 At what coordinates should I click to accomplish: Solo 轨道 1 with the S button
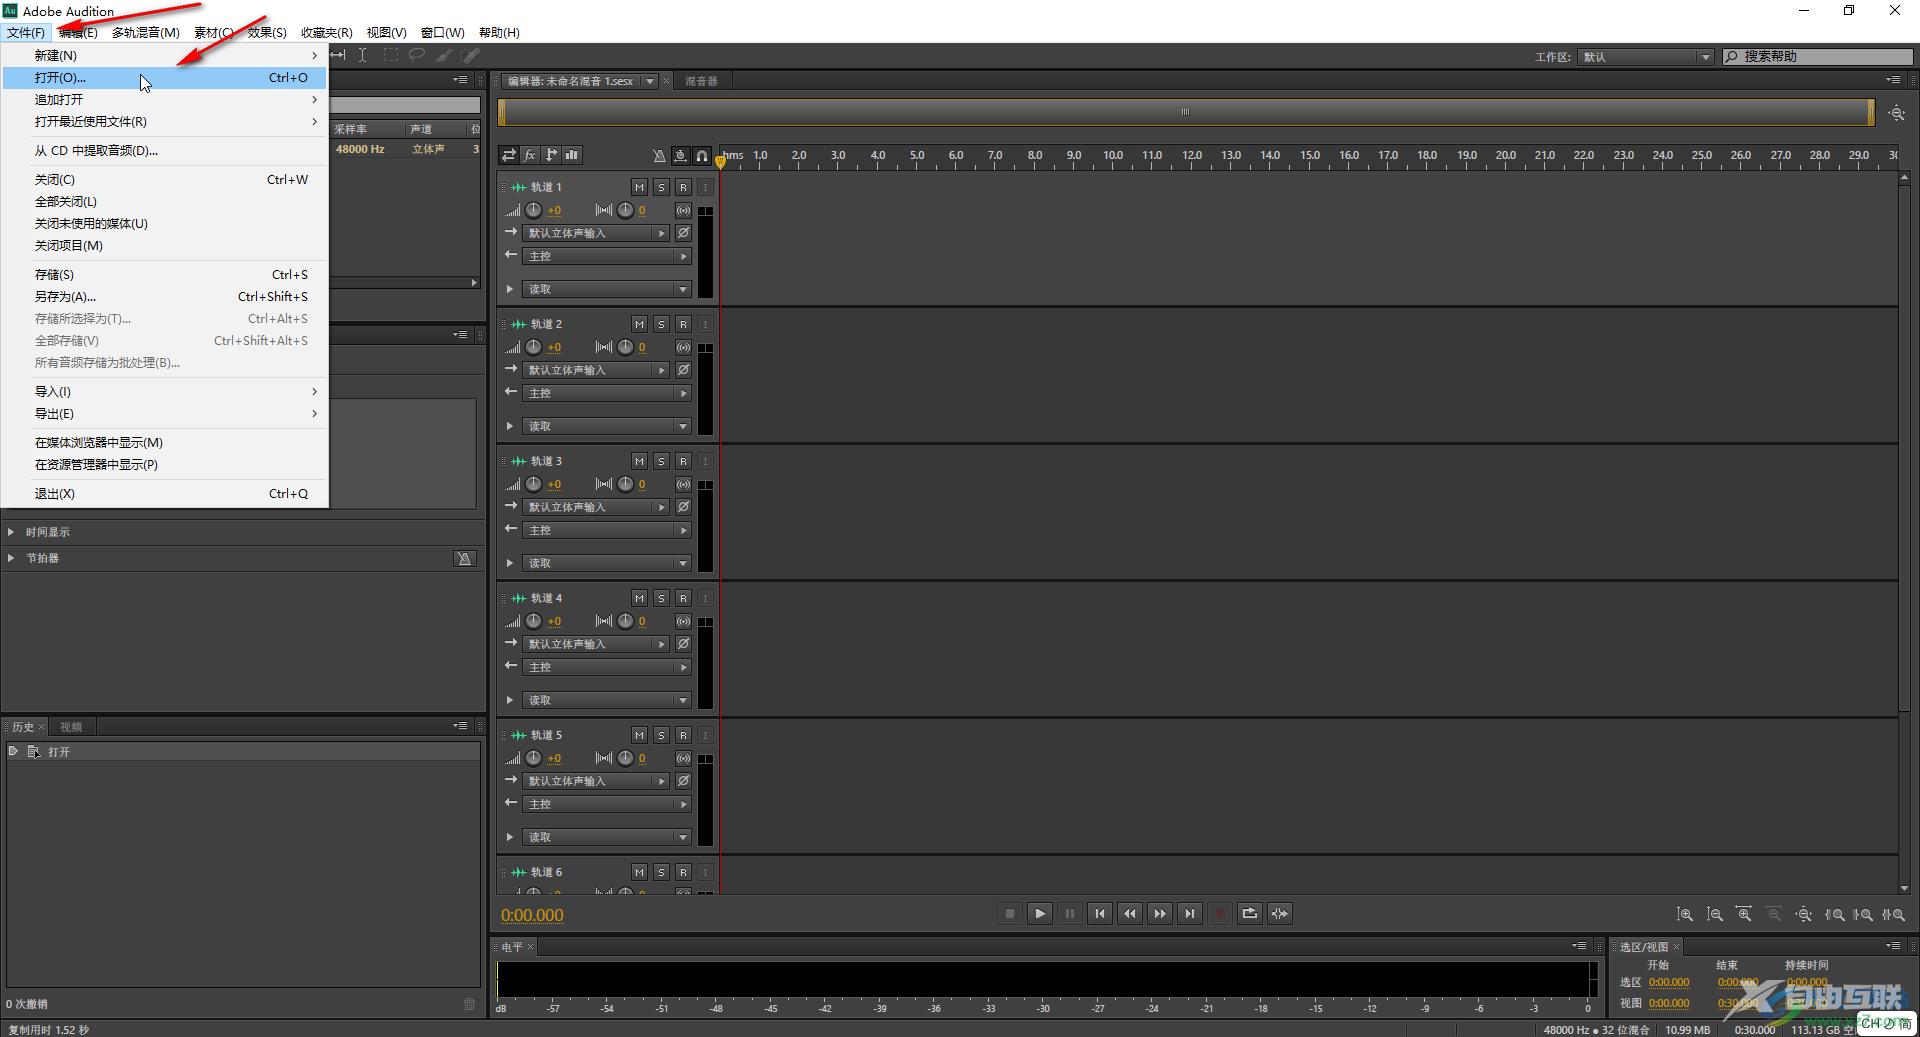tap(661, 187)
